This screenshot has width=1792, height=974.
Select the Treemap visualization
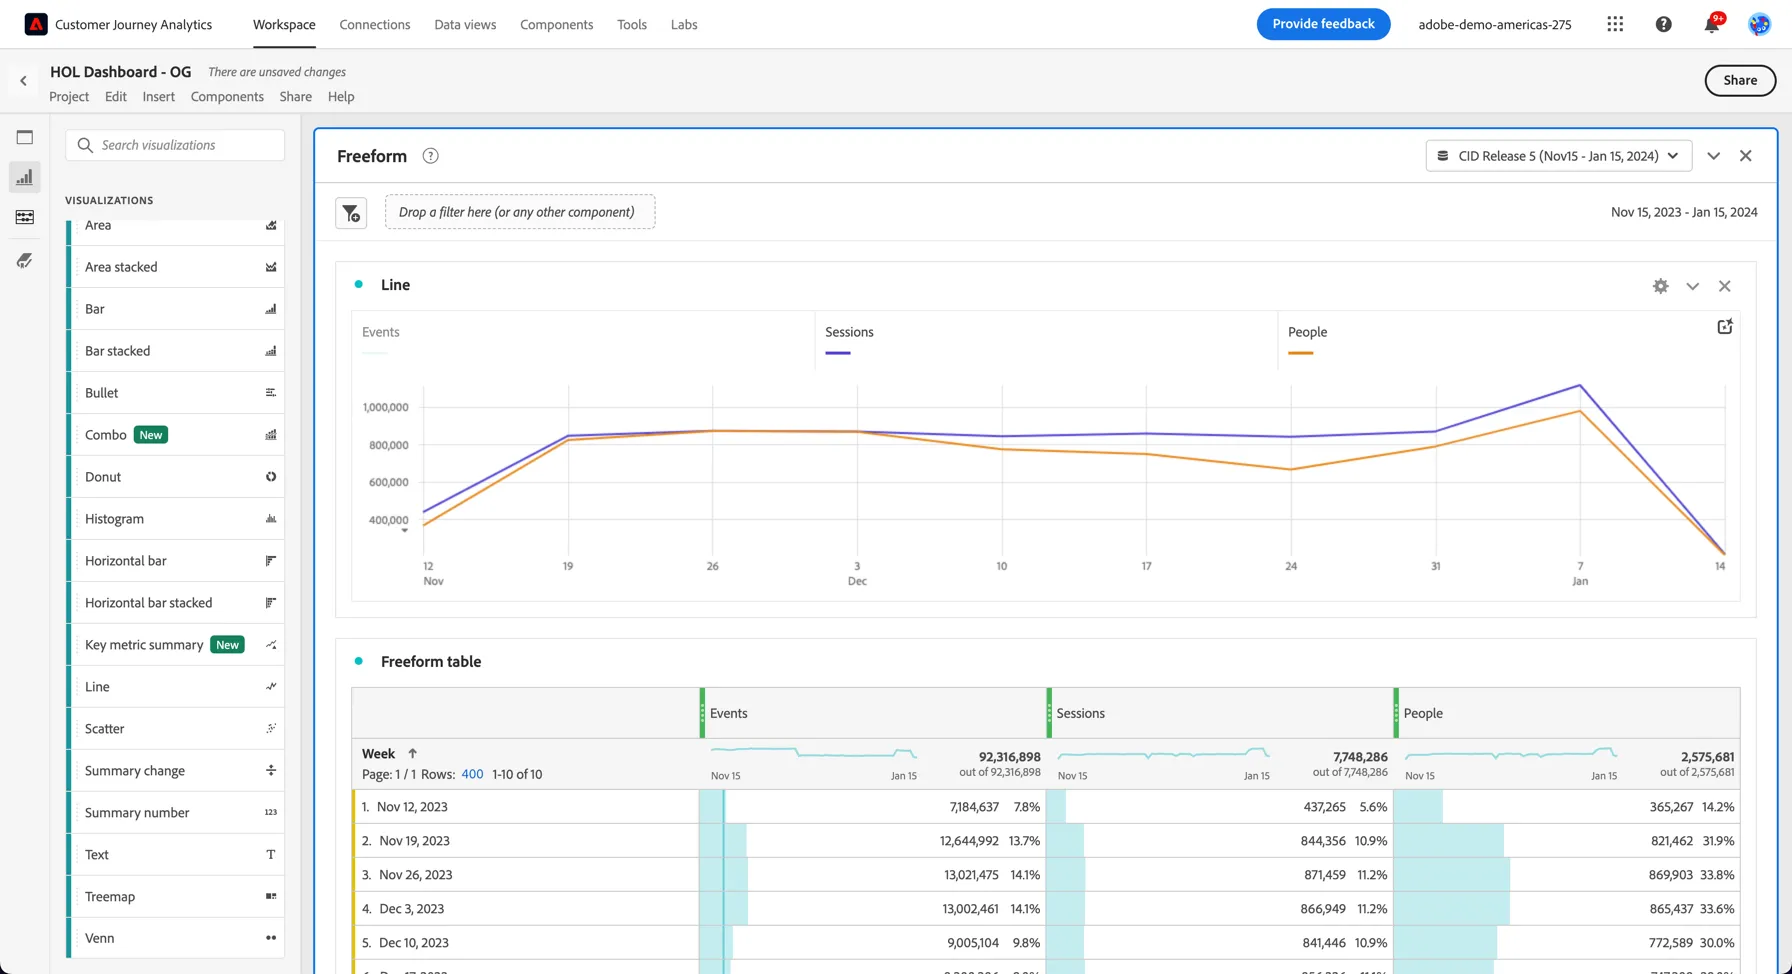178,897
